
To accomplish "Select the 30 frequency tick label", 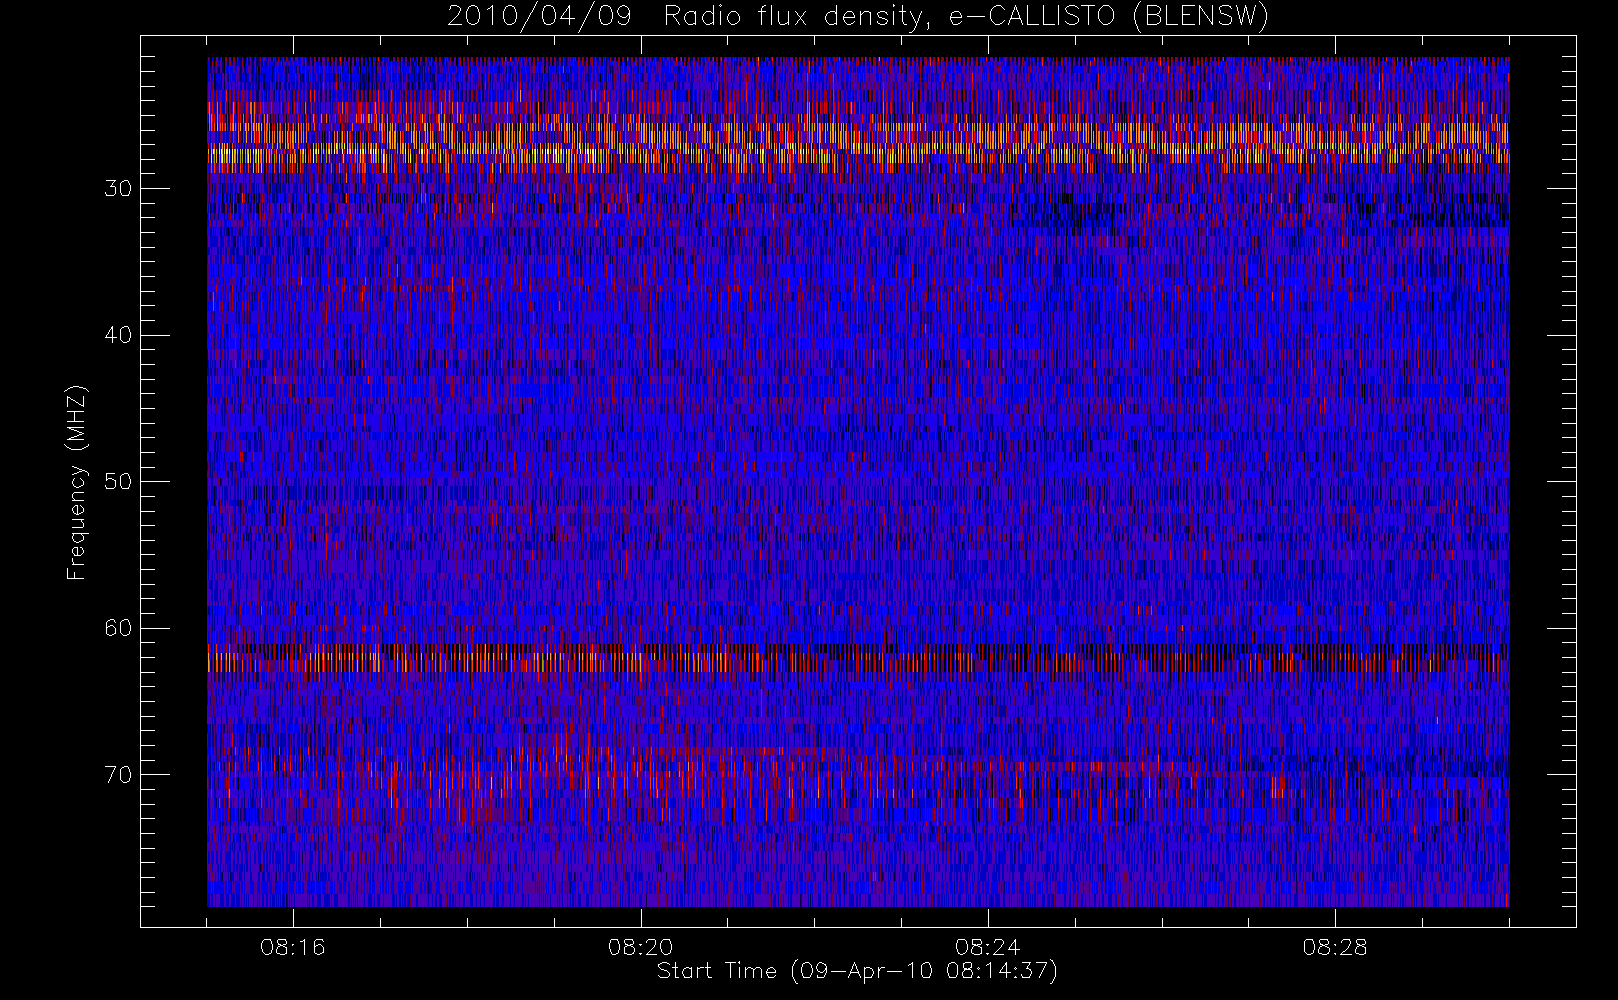I will [x=119, y=188].
